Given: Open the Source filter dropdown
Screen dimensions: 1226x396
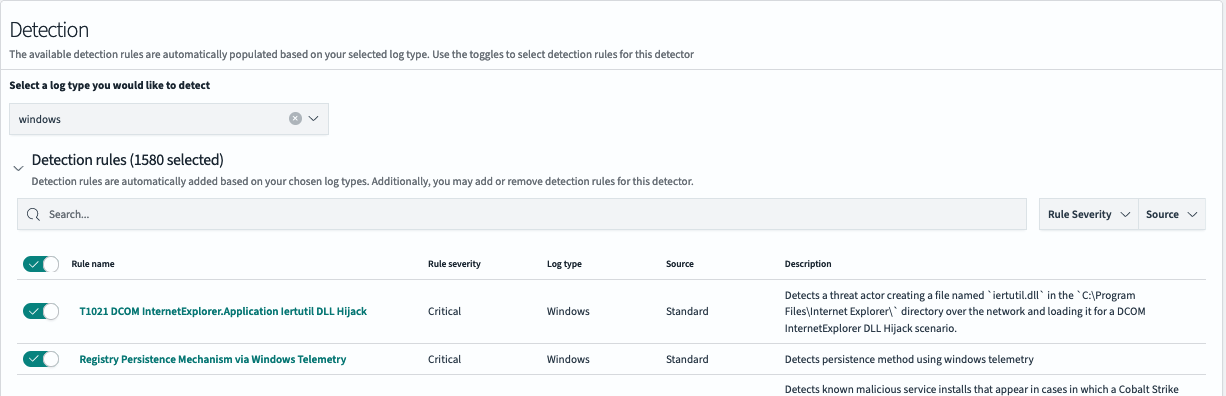Looking at the screenshot, I should point(1172,214).
